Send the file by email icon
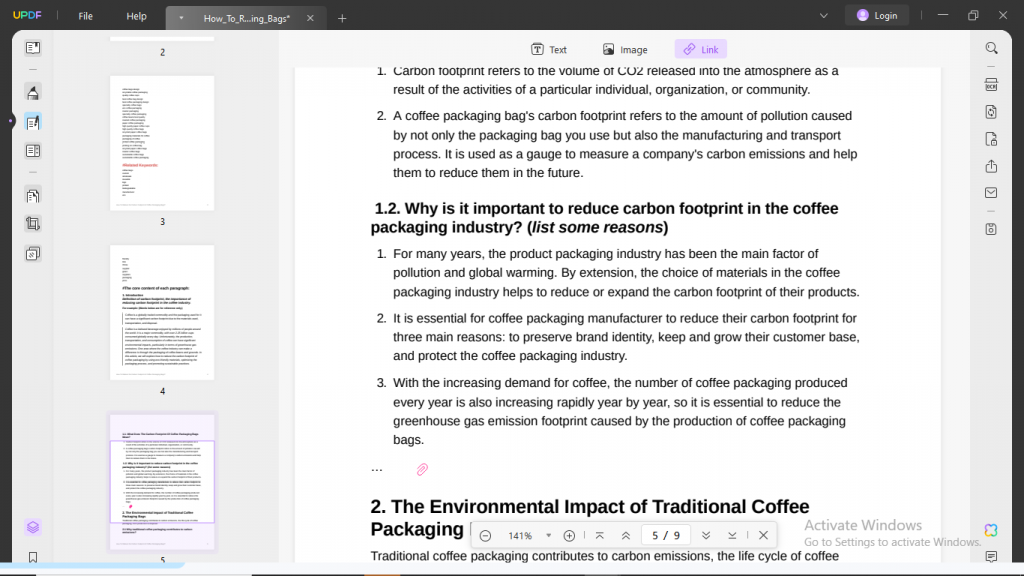 (x=991, y=193)
